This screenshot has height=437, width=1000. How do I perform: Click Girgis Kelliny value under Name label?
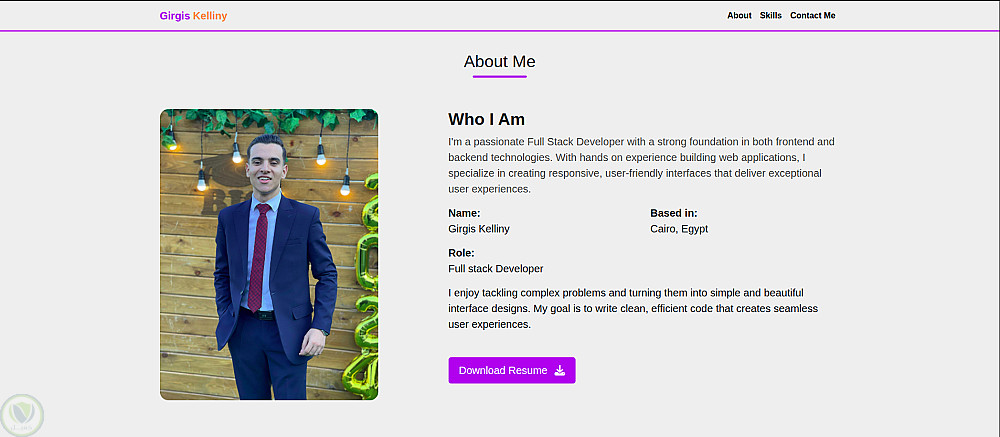click(x=479, y=229)
